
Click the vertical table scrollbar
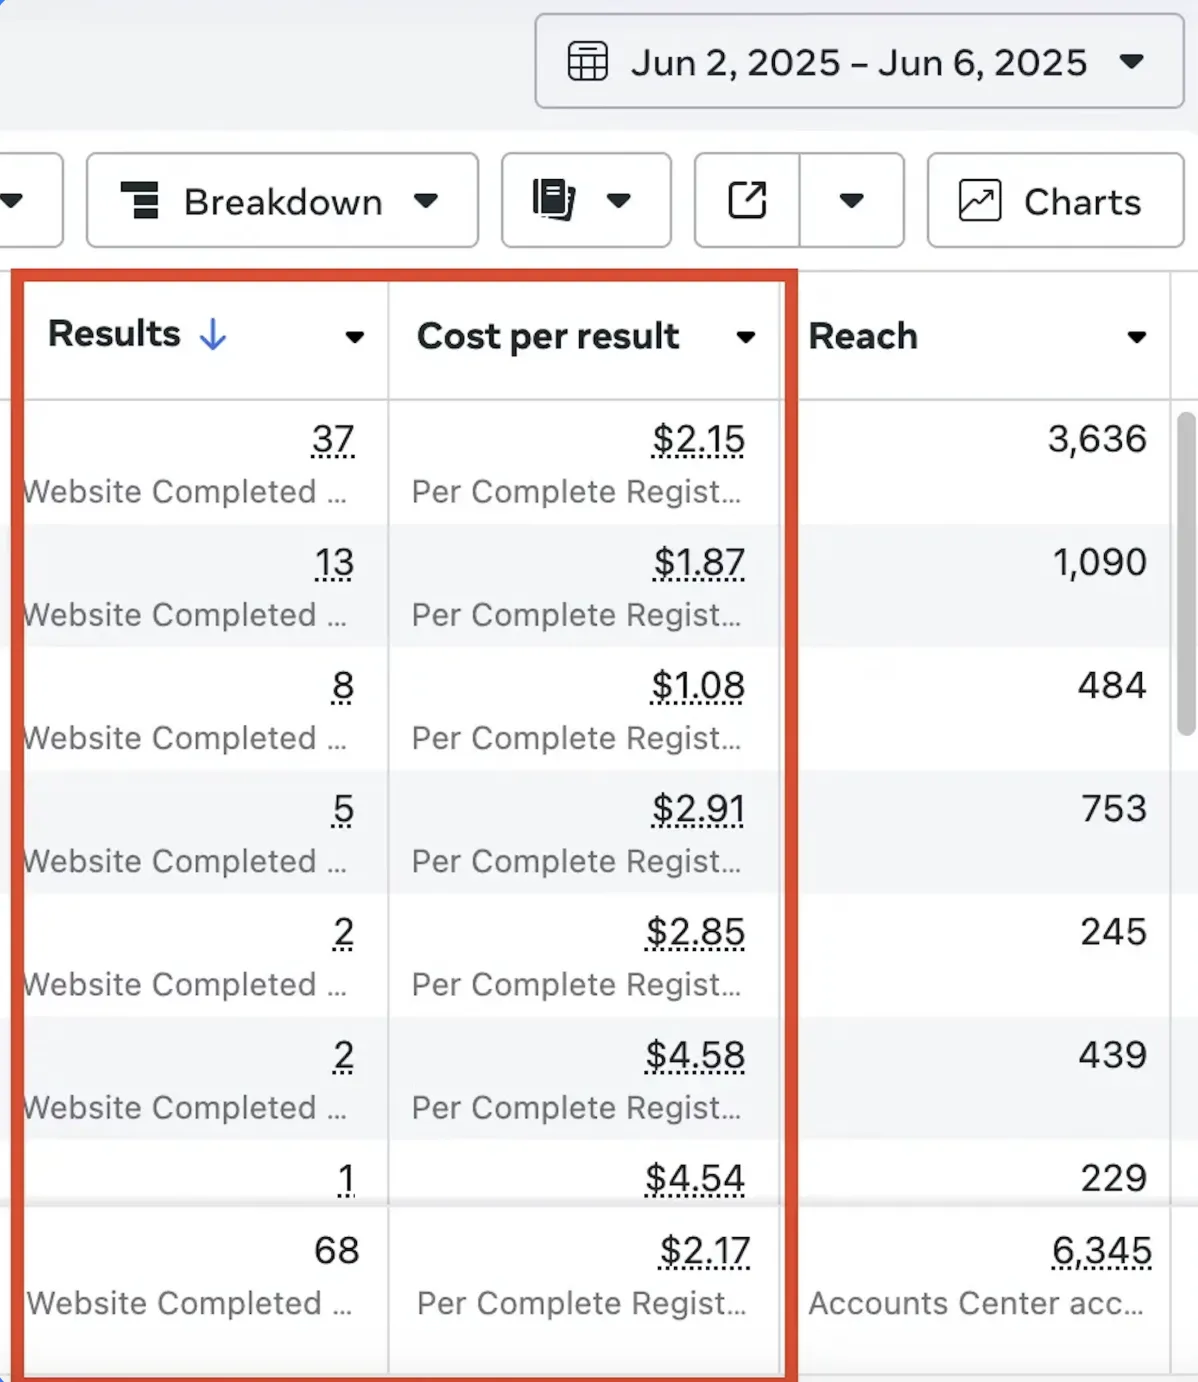pos(1186,573)
